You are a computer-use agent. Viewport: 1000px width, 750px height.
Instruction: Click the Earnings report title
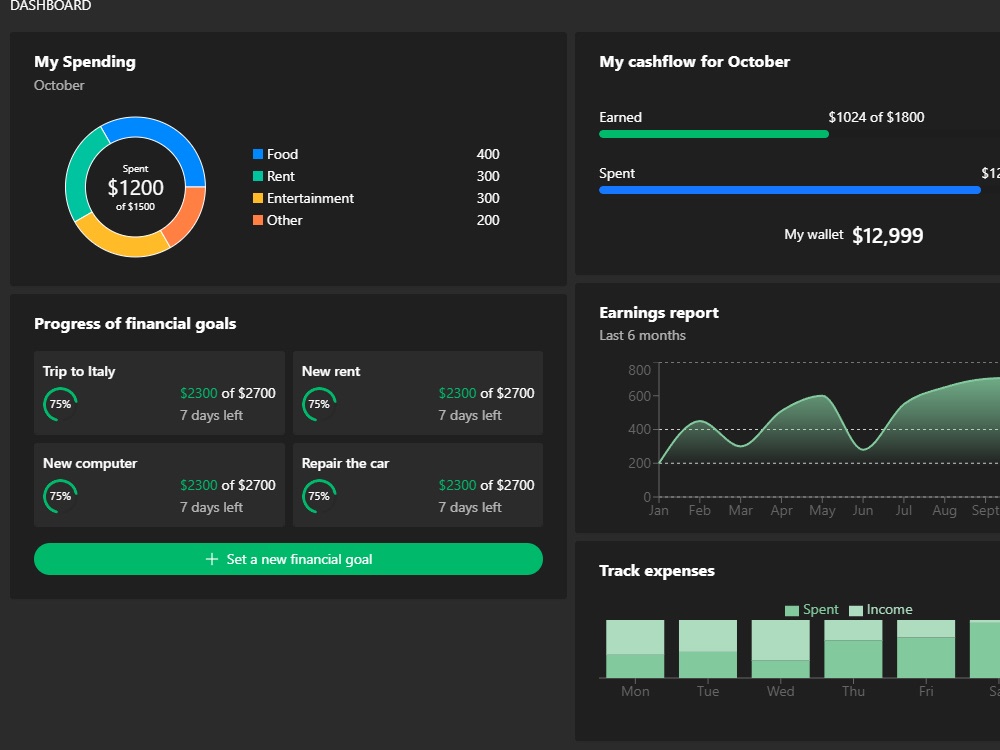point(659,312)
